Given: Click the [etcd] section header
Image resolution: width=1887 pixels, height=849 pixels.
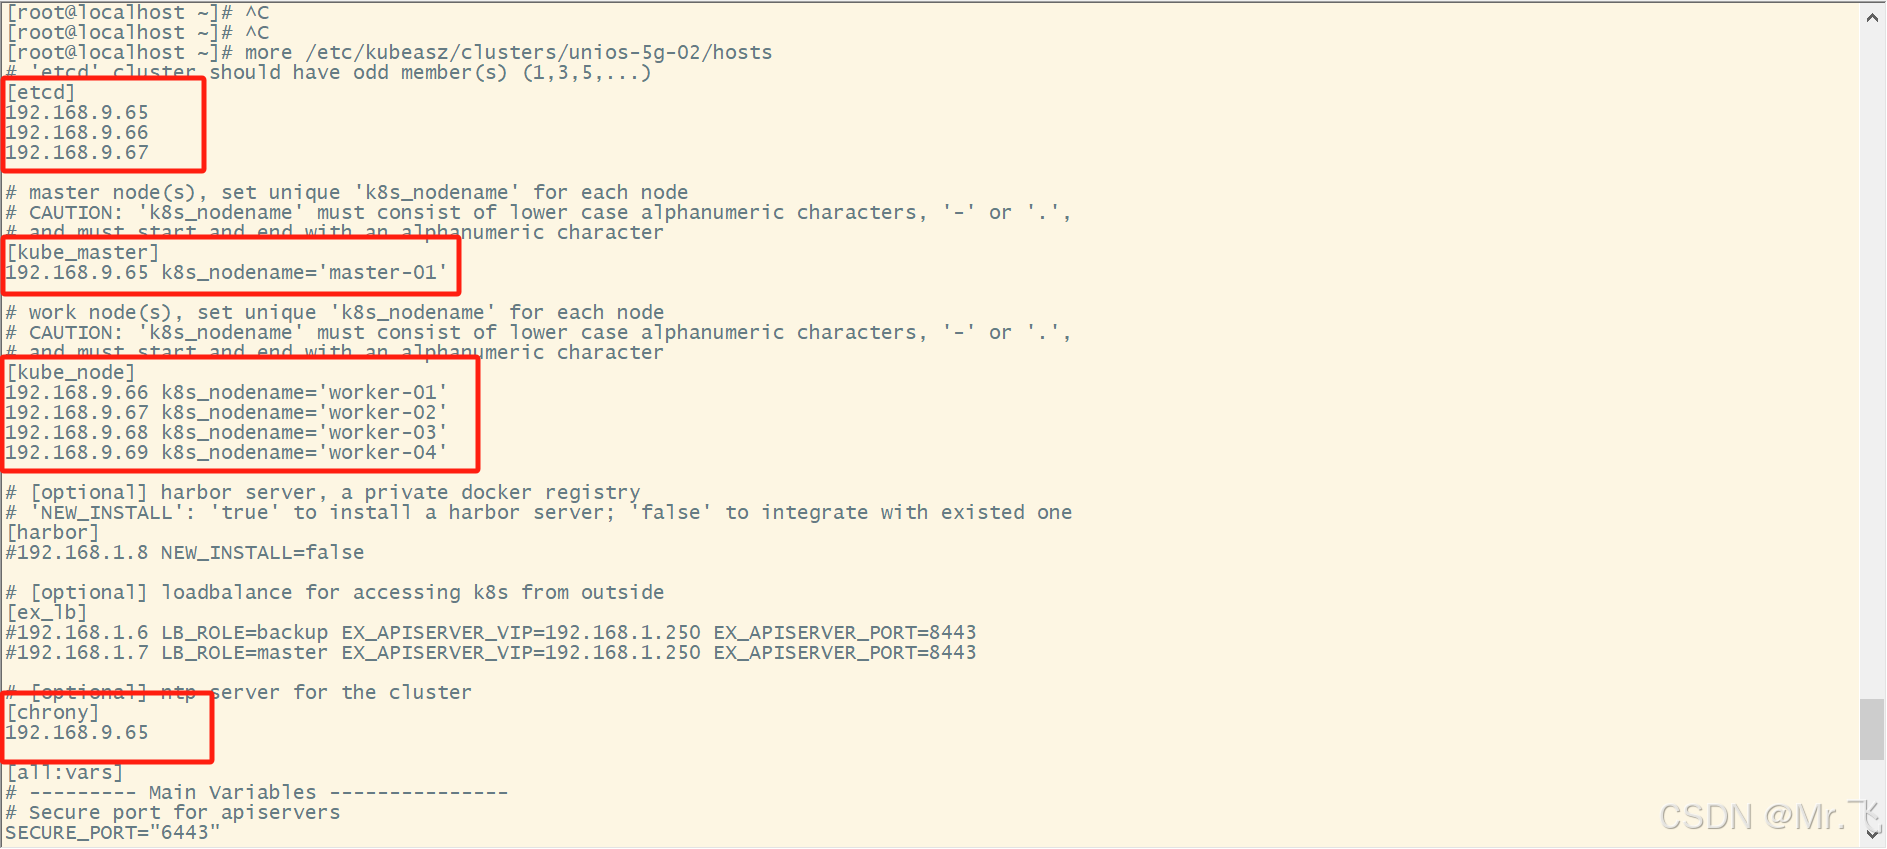Looking at the screenshot, I should point(41,93).
